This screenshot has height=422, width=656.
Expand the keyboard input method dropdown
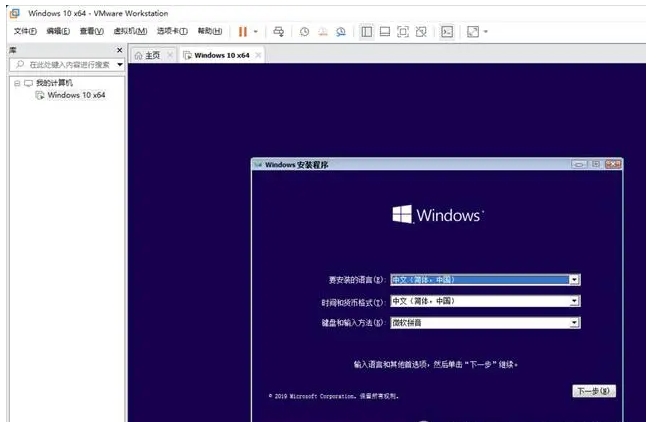click(x=574, y=323)
